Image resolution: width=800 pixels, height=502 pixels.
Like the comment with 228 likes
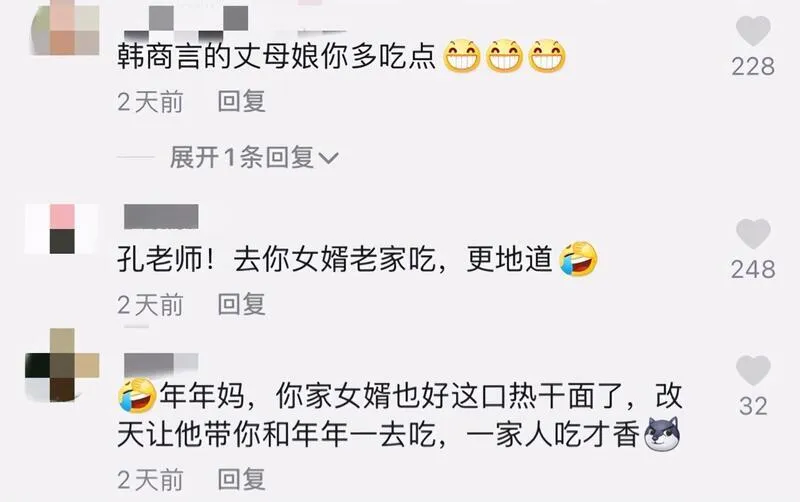pos(753,31)
